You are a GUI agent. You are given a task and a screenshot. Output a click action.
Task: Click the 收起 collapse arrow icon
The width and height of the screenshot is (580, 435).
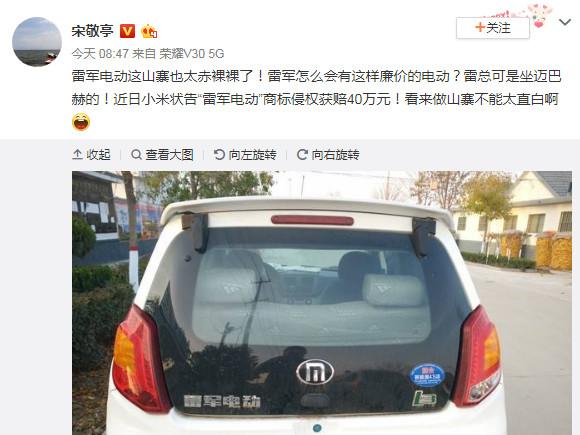tap(77, 155)
